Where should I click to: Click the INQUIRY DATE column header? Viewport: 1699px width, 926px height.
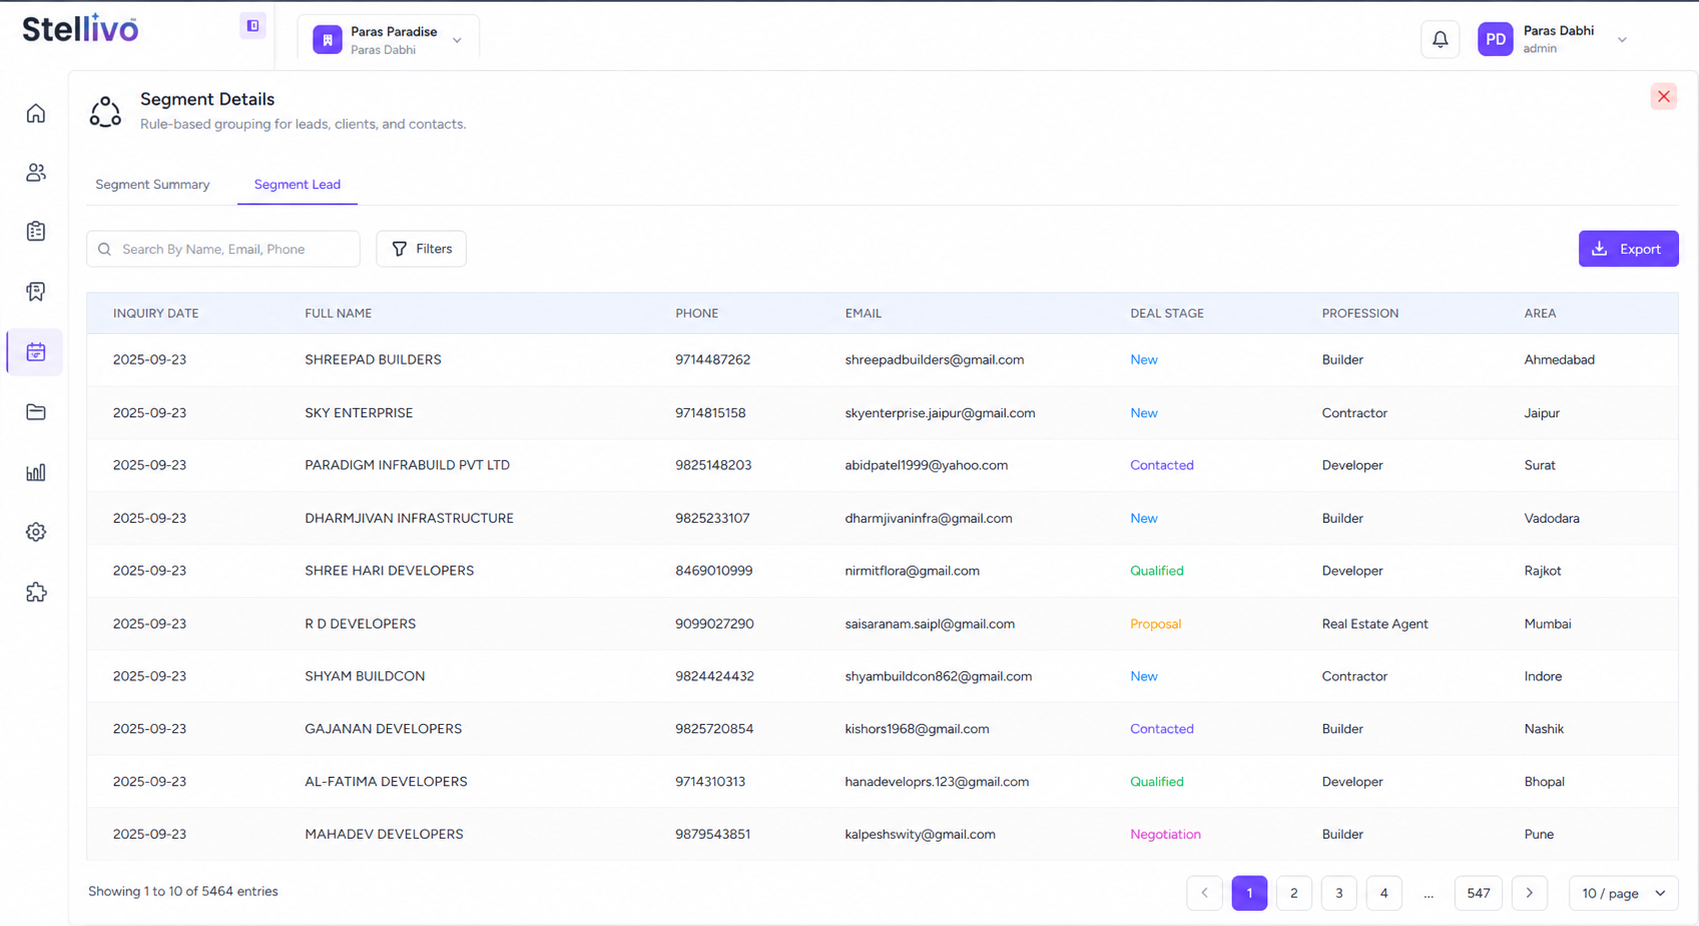pyautogui.click(x=156, y=313)
